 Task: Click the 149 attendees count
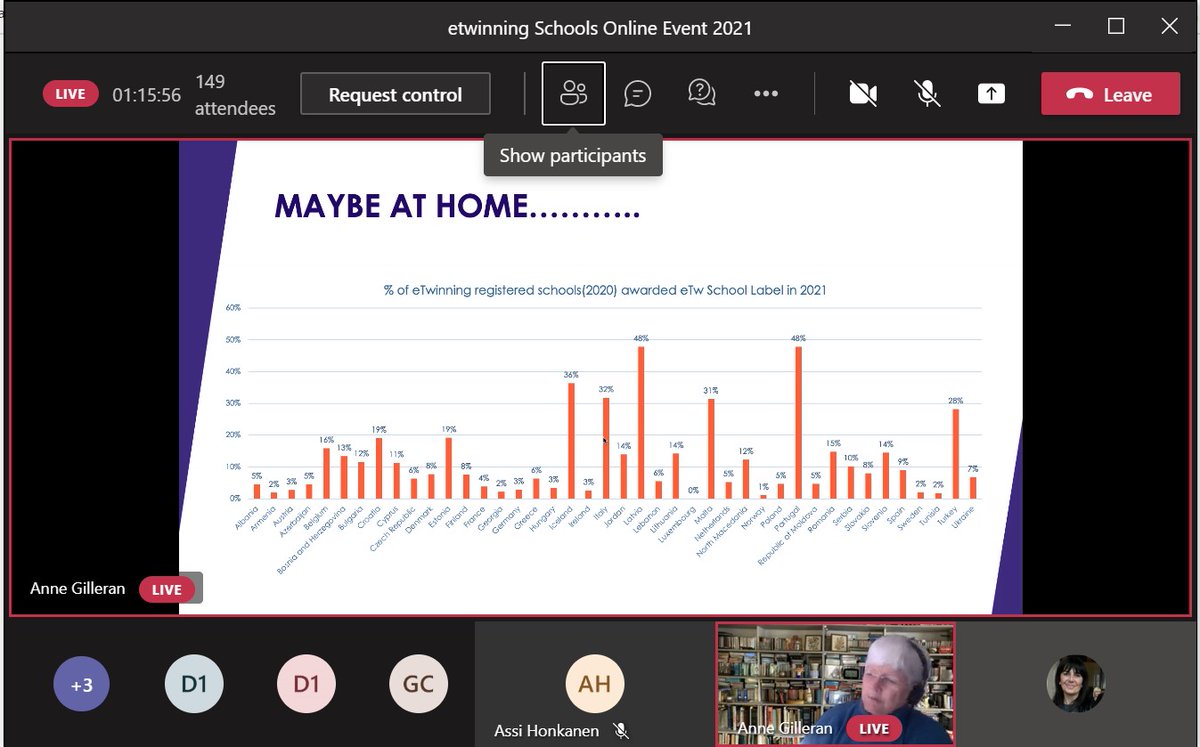(235, 94)
